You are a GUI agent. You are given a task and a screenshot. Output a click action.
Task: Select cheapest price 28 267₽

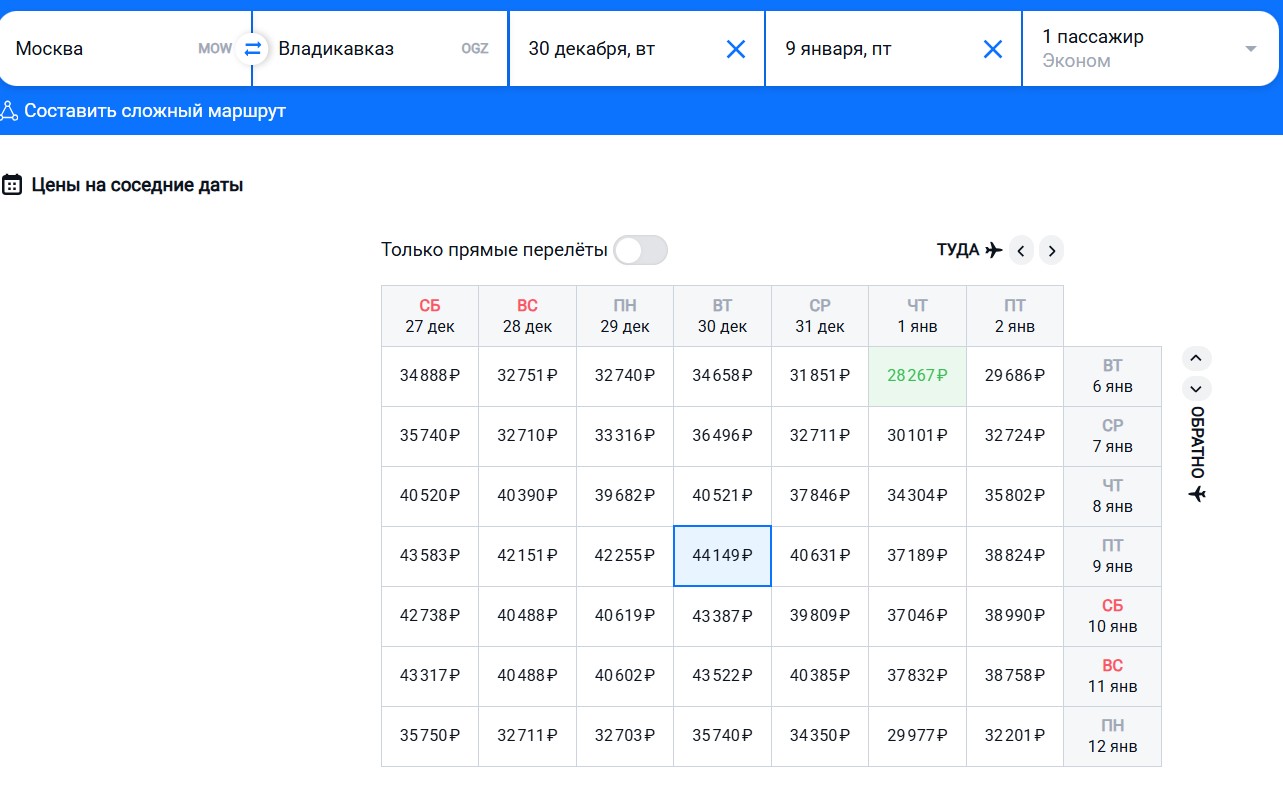[917, 376]
